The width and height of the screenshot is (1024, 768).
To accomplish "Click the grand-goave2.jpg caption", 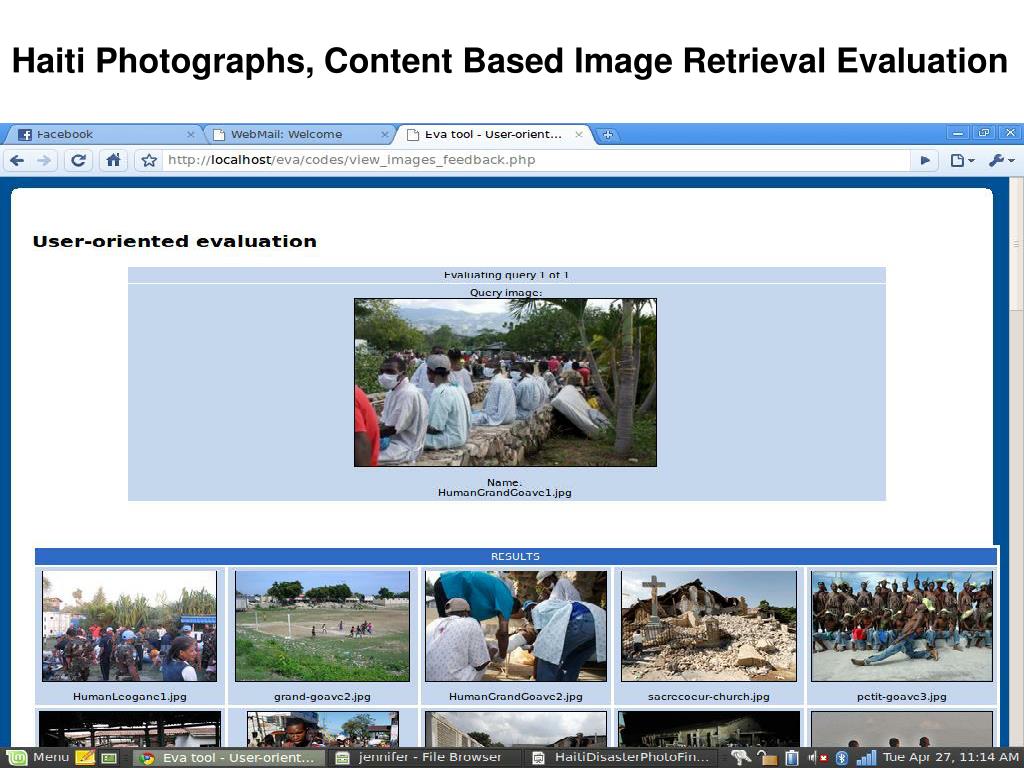I will pyautogui.click(x=323, y=697).
